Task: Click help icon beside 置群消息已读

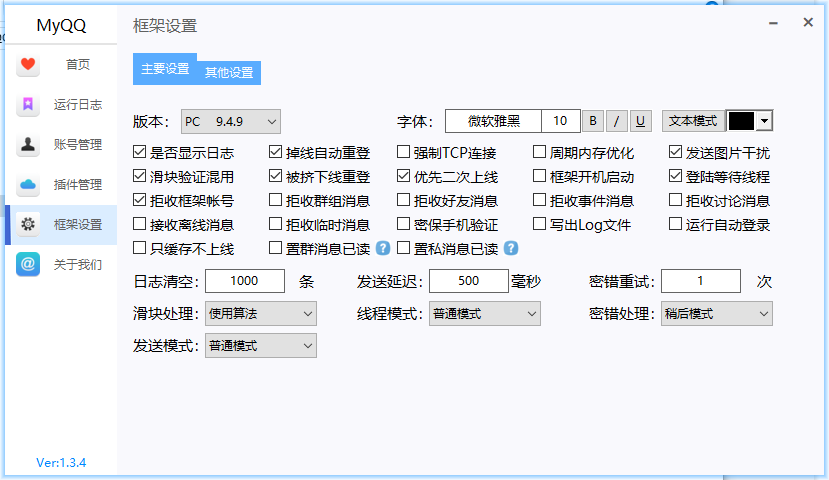Action: (383, 248)
